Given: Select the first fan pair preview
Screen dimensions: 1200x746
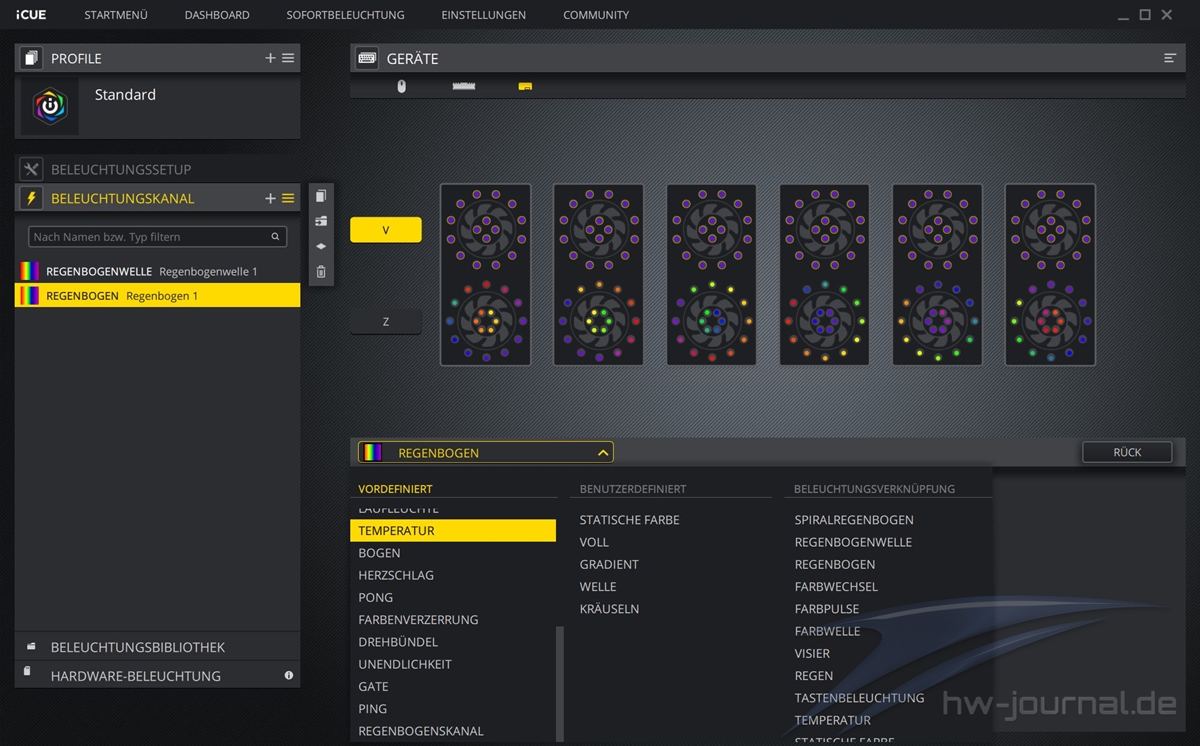Looking at the screenshot, I should (485, 274).
